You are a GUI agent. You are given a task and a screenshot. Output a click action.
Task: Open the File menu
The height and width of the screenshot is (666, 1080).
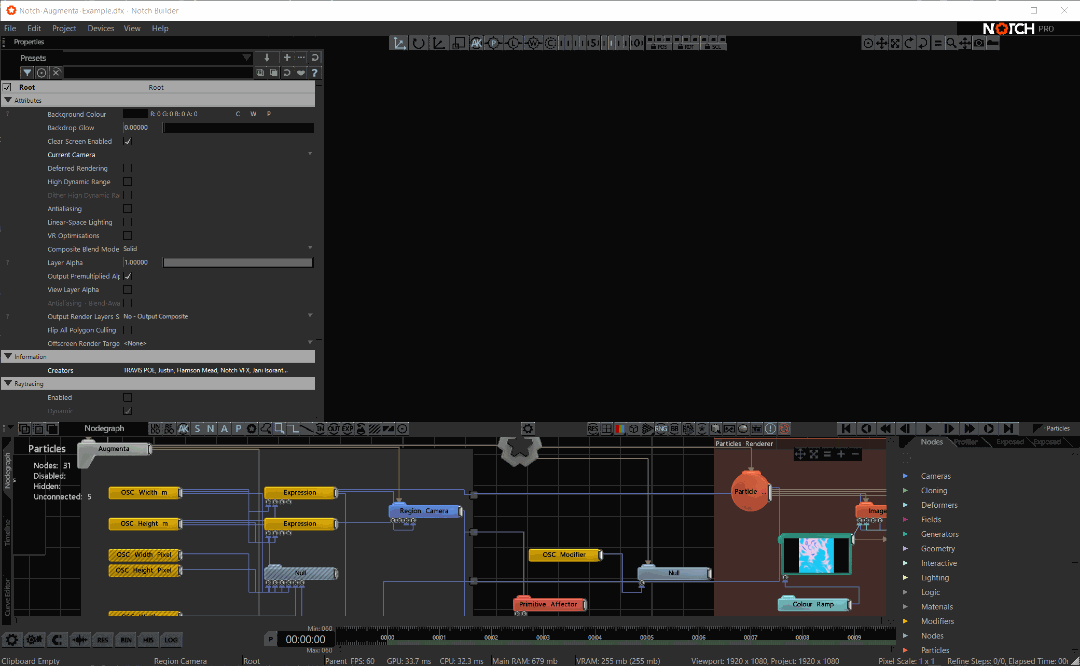pyautogui.click(x=10, y=28)
